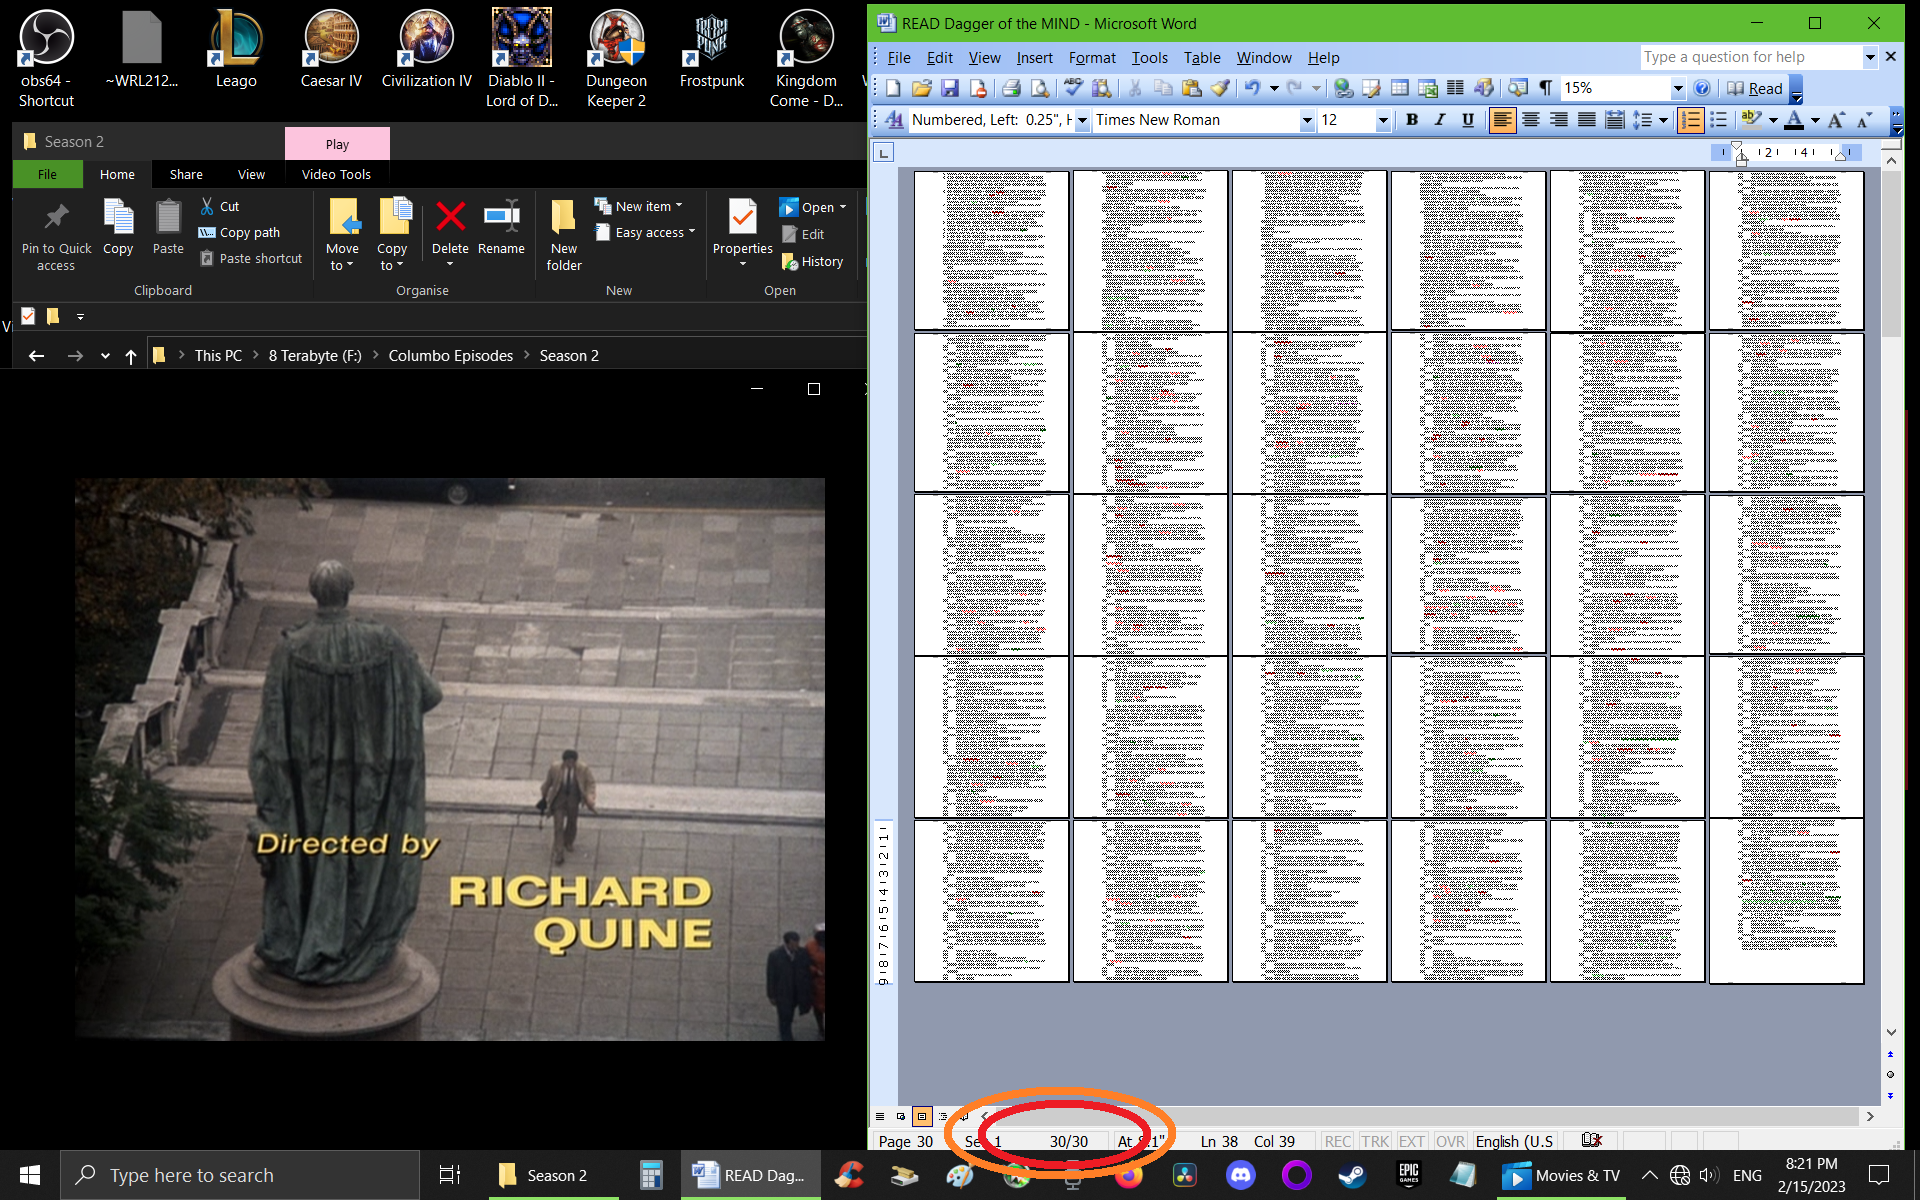
Task: Insert Microsoft Excel Worksheet icon
Action: pos(1427,89)
